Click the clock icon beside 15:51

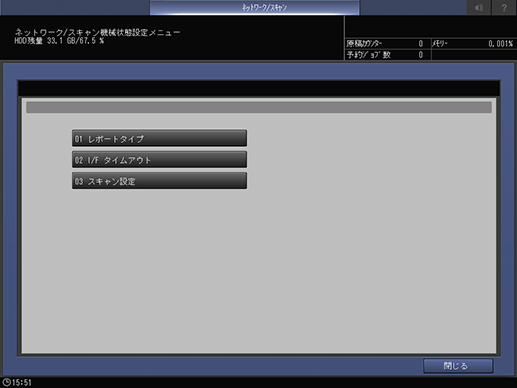click(x=6, y=382)
